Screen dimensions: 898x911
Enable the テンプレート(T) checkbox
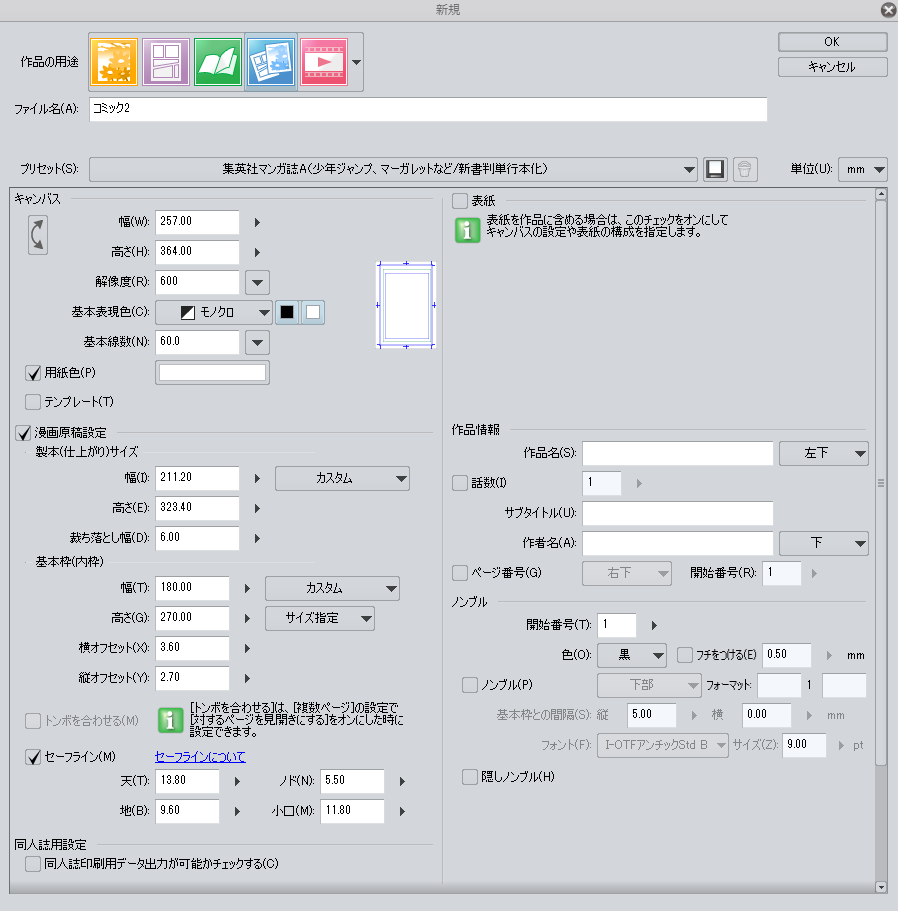33,401
